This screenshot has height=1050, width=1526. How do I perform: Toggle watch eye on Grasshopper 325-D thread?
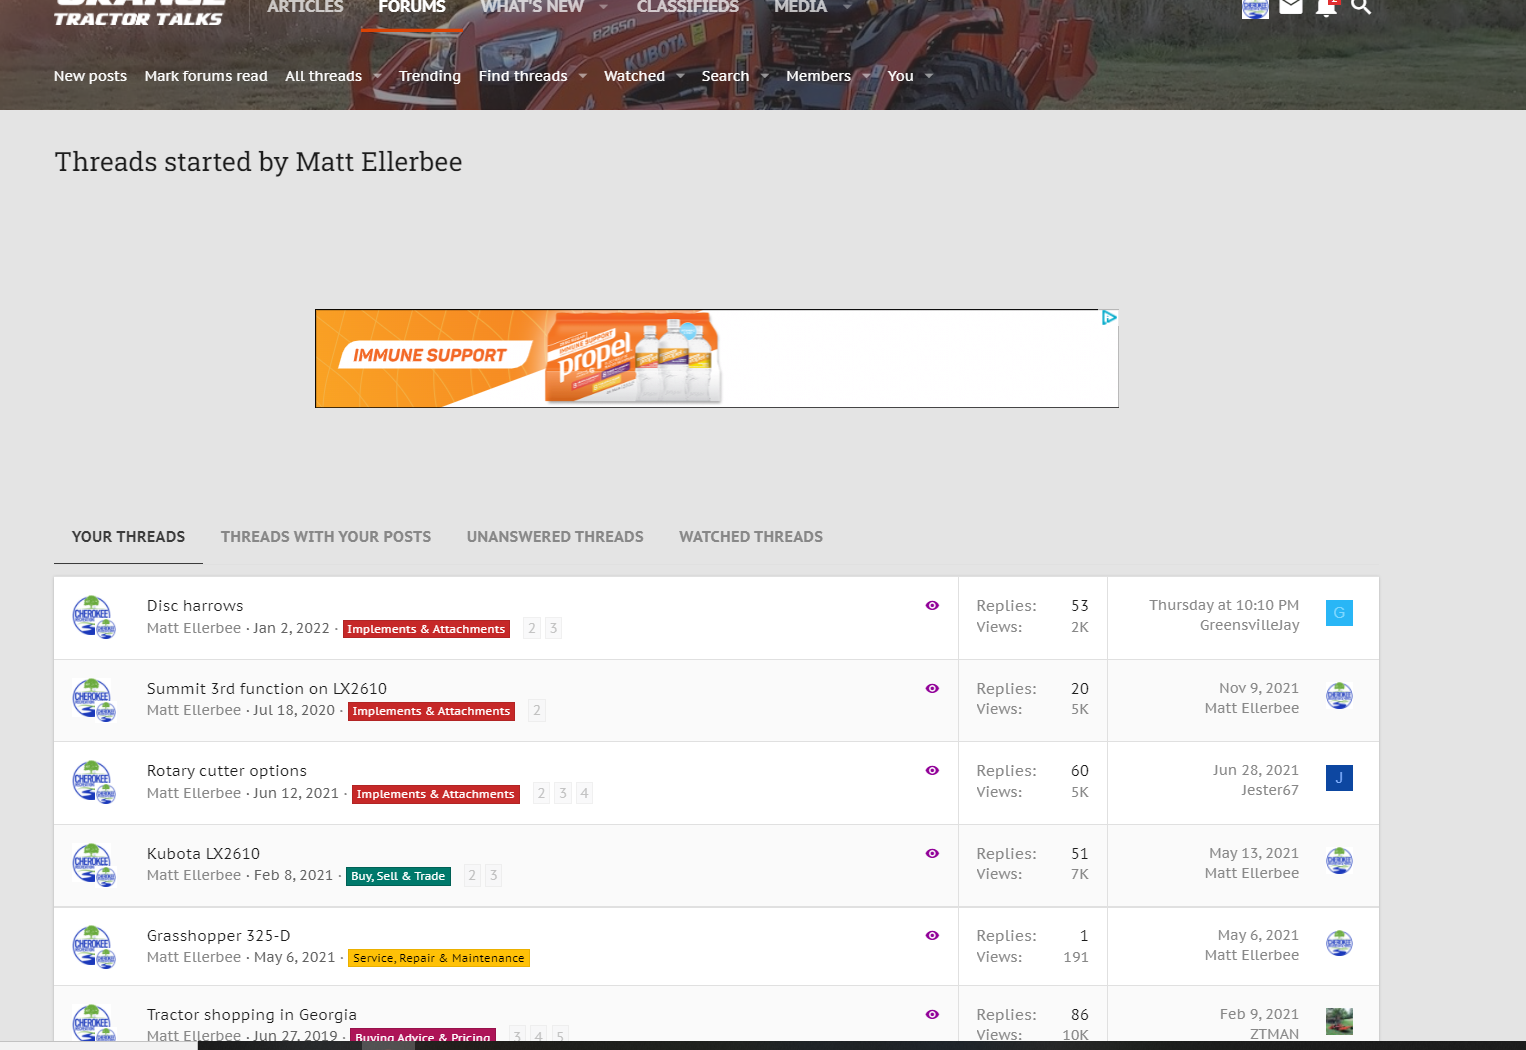(x=932, y=936)
